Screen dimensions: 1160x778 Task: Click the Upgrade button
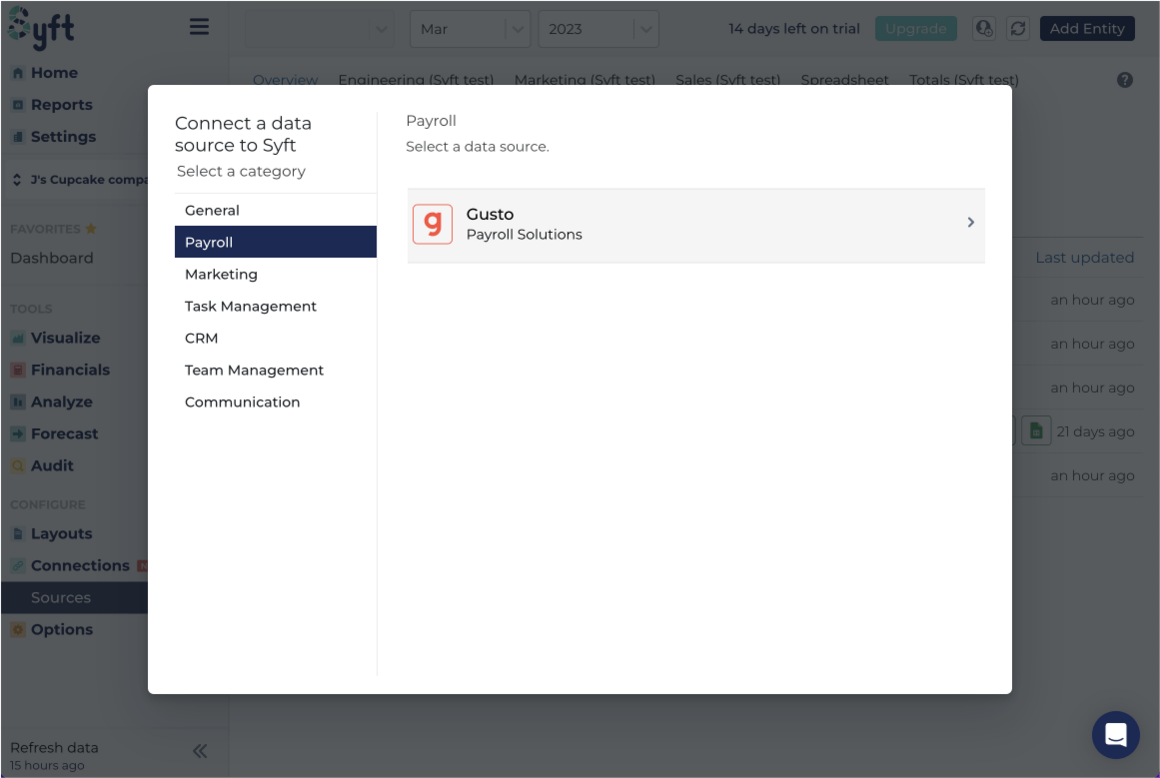[x=915, y=29]
